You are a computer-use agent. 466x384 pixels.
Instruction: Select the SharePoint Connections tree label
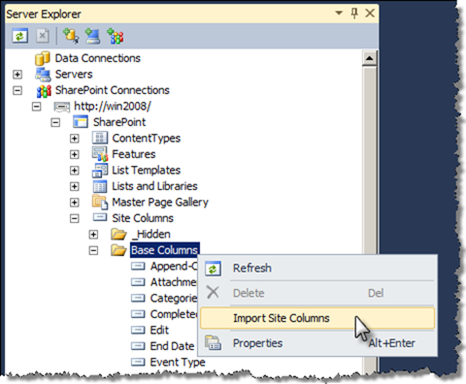click(x=112, y=90)
